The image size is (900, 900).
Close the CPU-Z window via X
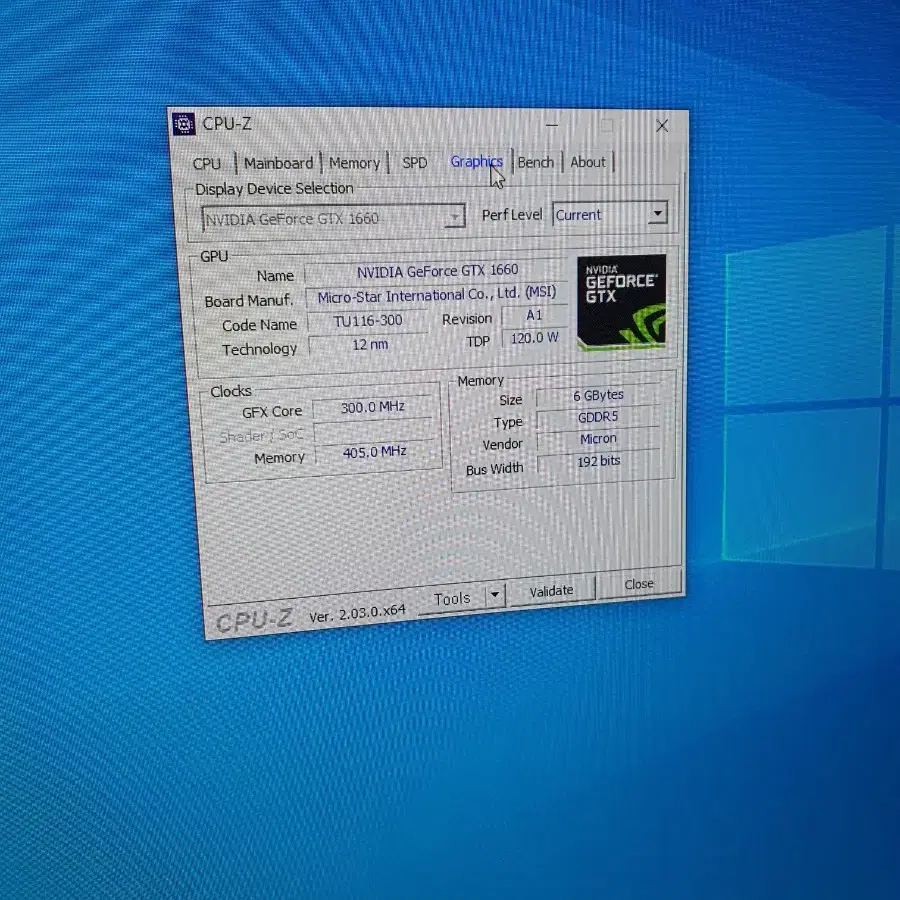(662, 126)
